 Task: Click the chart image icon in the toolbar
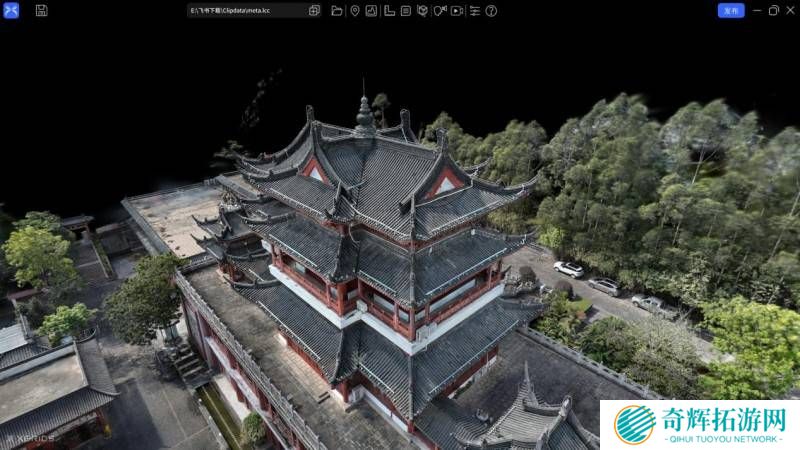pyautogui.click(x=371, y=10)
